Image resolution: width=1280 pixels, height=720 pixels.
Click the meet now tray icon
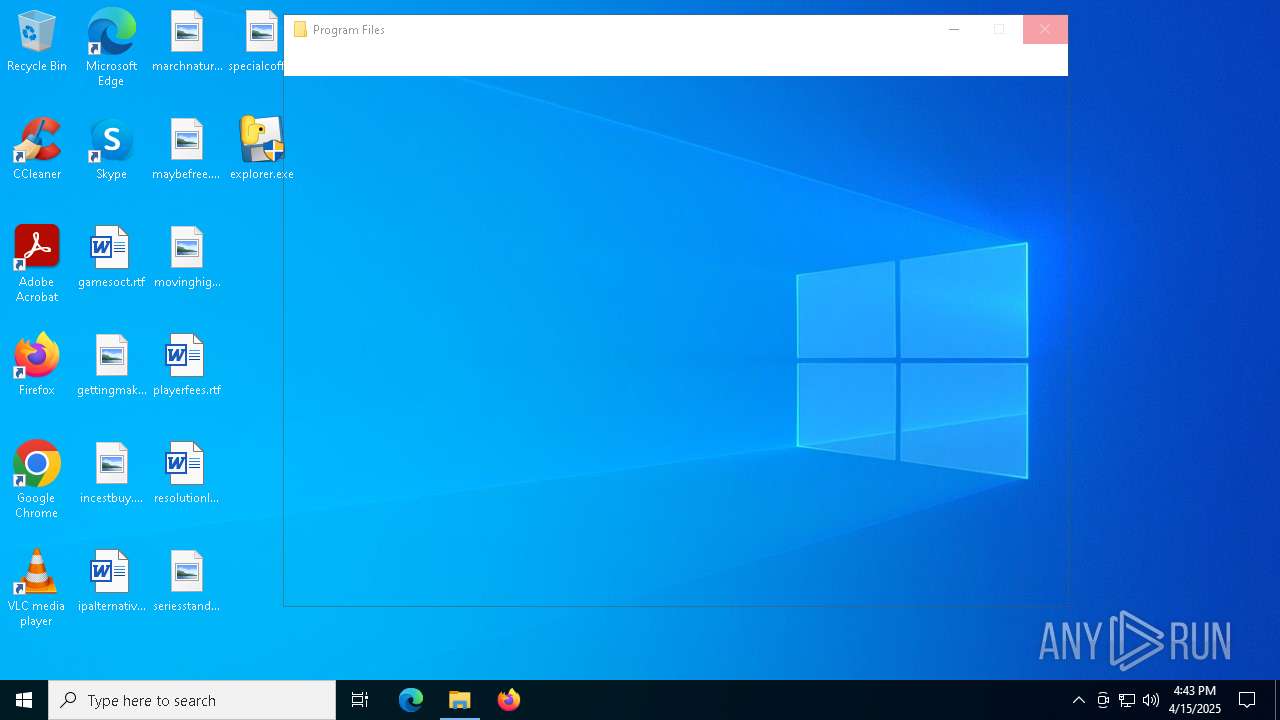tap(1103, 700)
